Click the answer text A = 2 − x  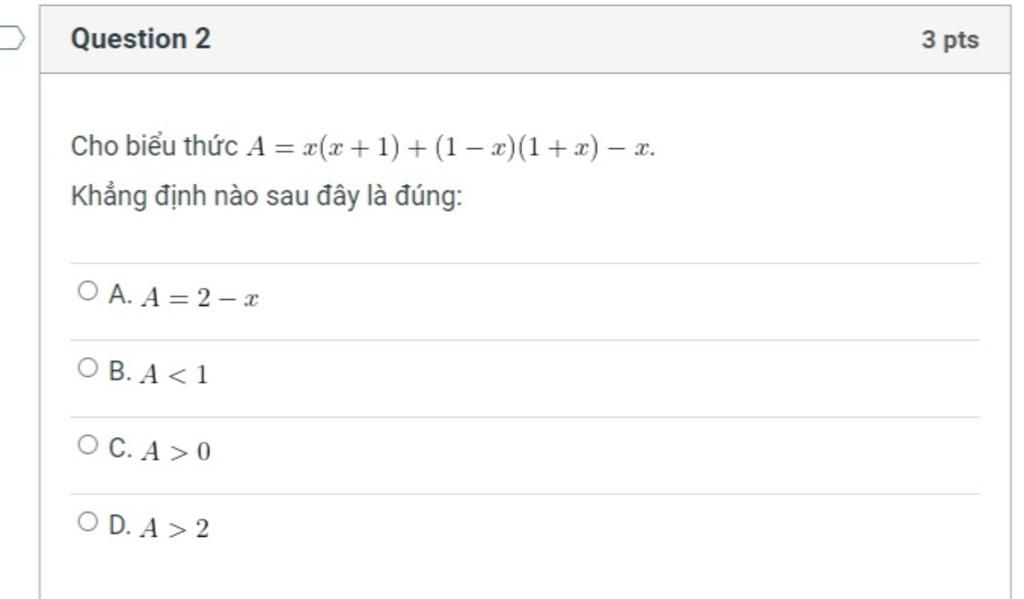click(200, 298)
